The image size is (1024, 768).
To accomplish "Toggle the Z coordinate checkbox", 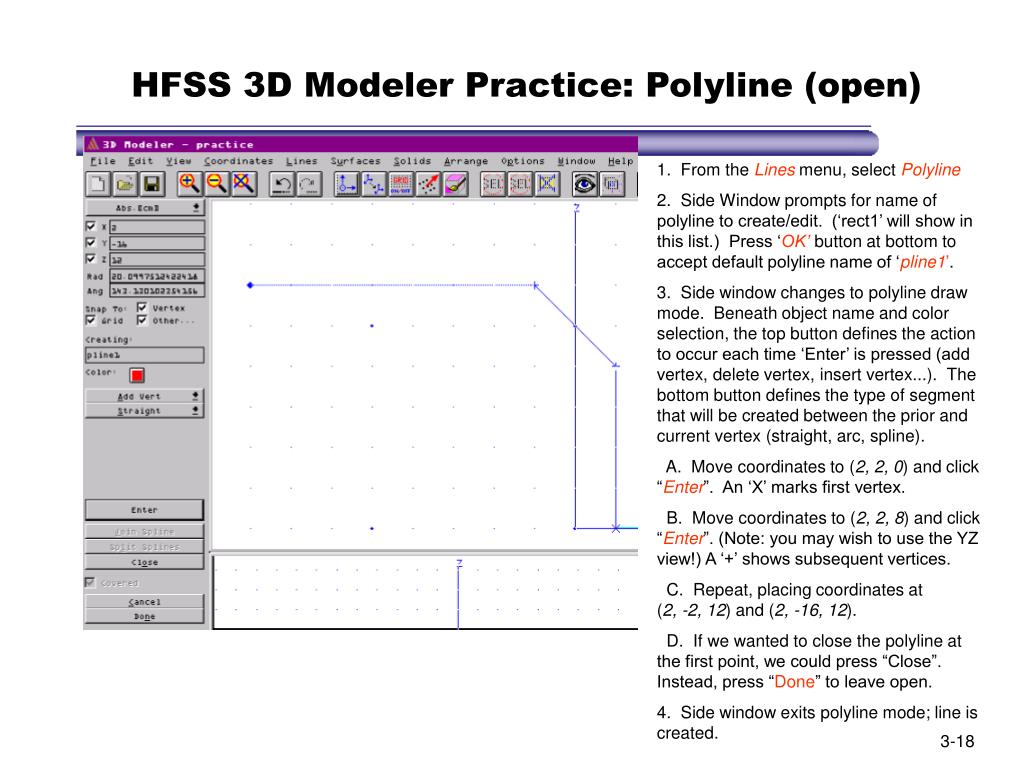I will pos(91,259).
